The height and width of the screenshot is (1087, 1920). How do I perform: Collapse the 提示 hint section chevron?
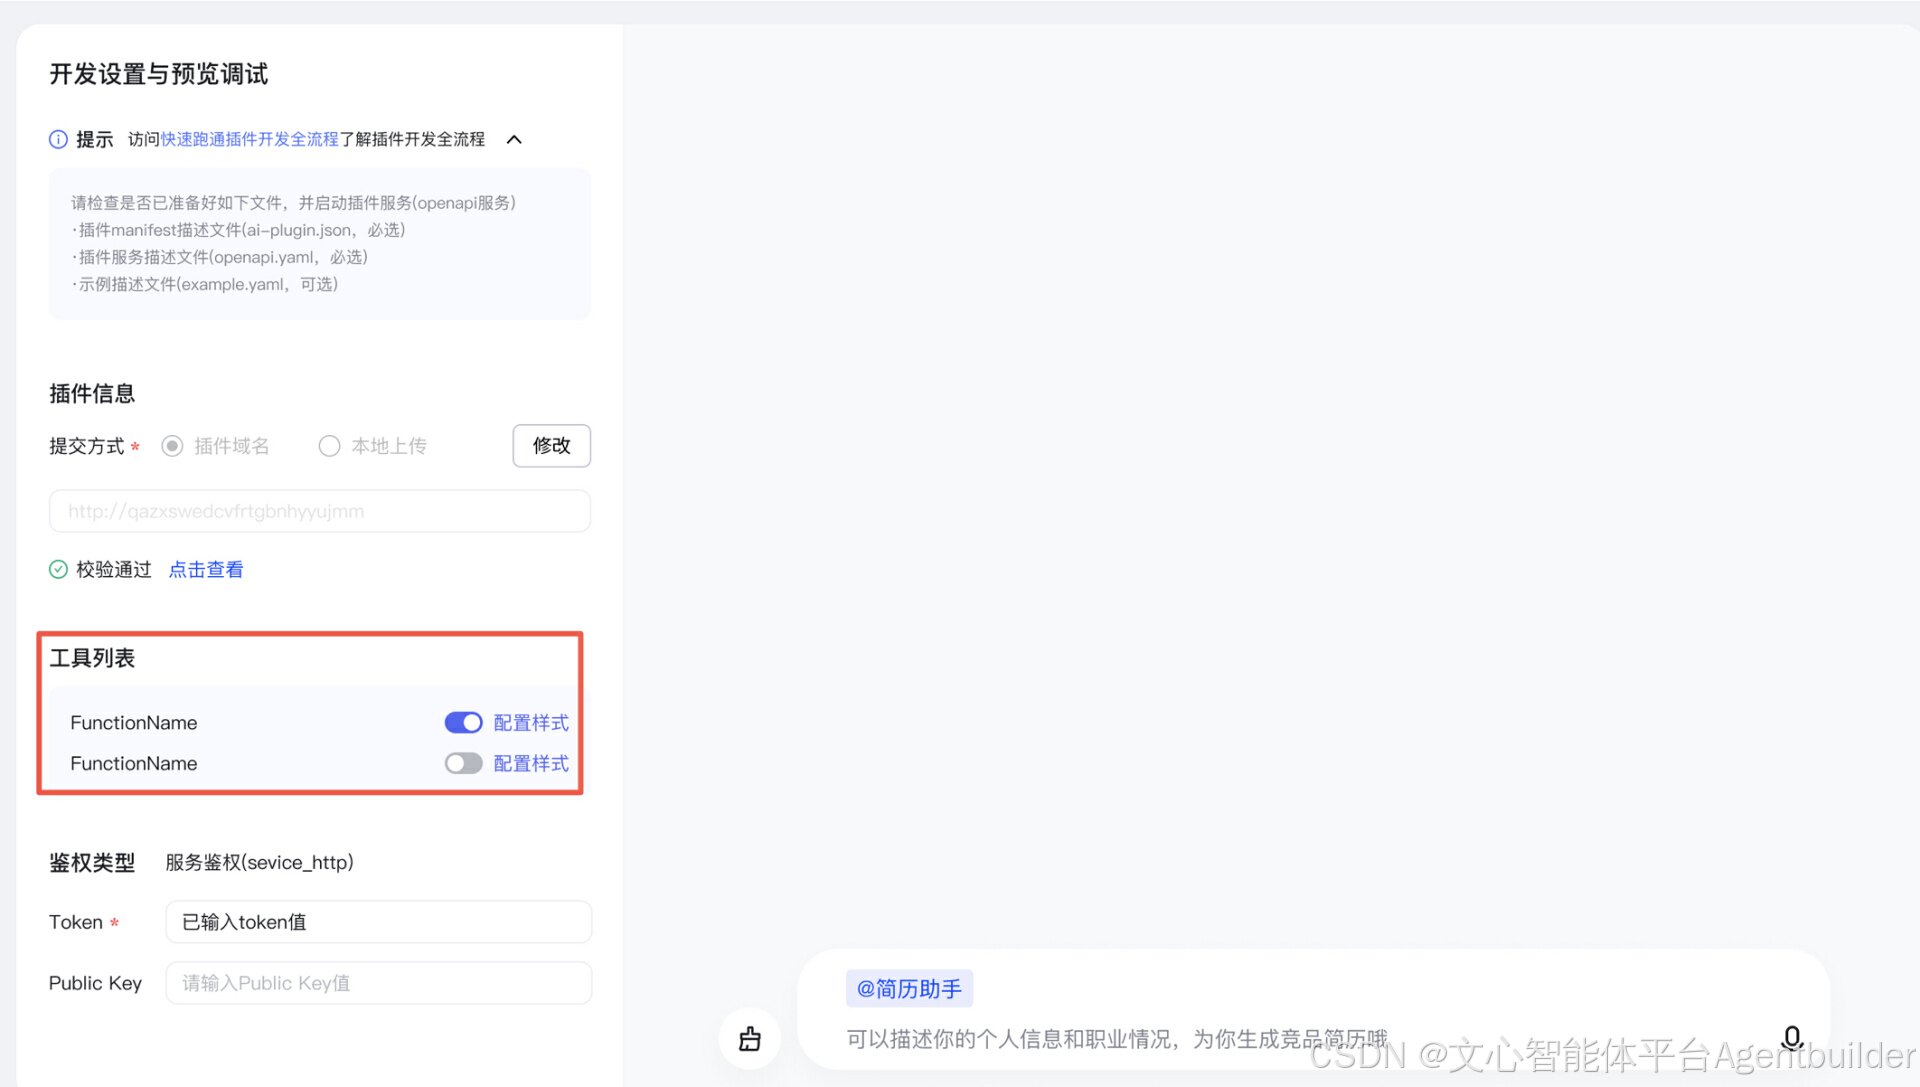tap(514, 139)
